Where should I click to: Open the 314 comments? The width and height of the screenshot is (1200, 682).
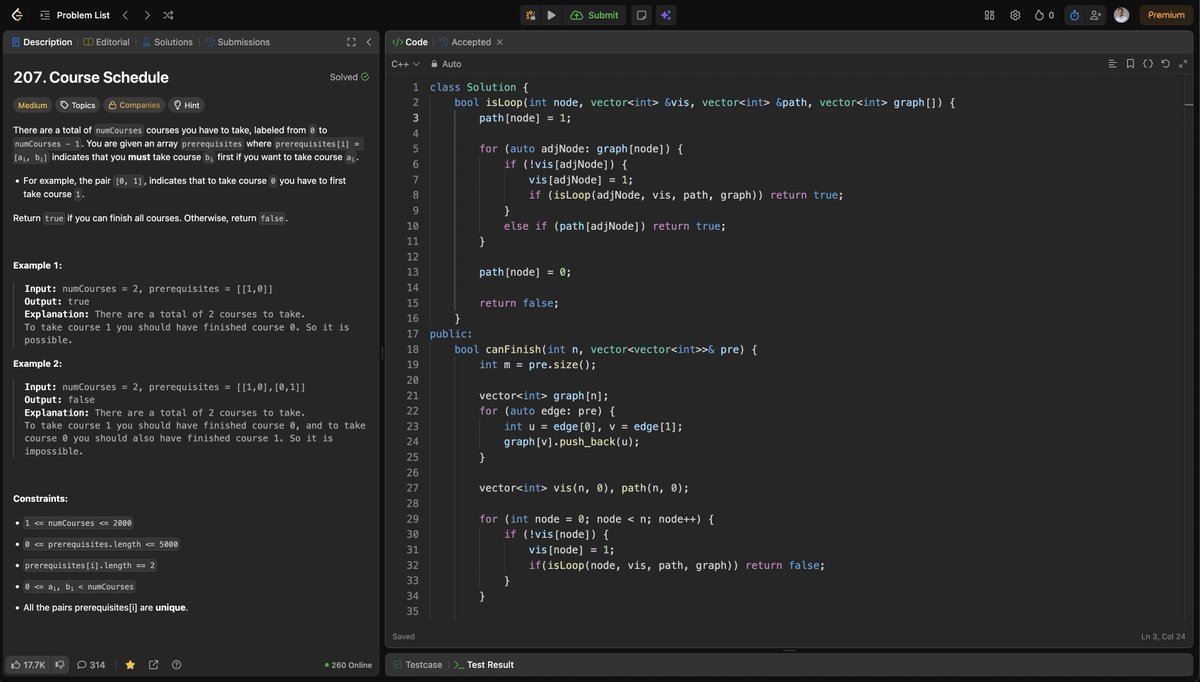[x=91, y=665]
